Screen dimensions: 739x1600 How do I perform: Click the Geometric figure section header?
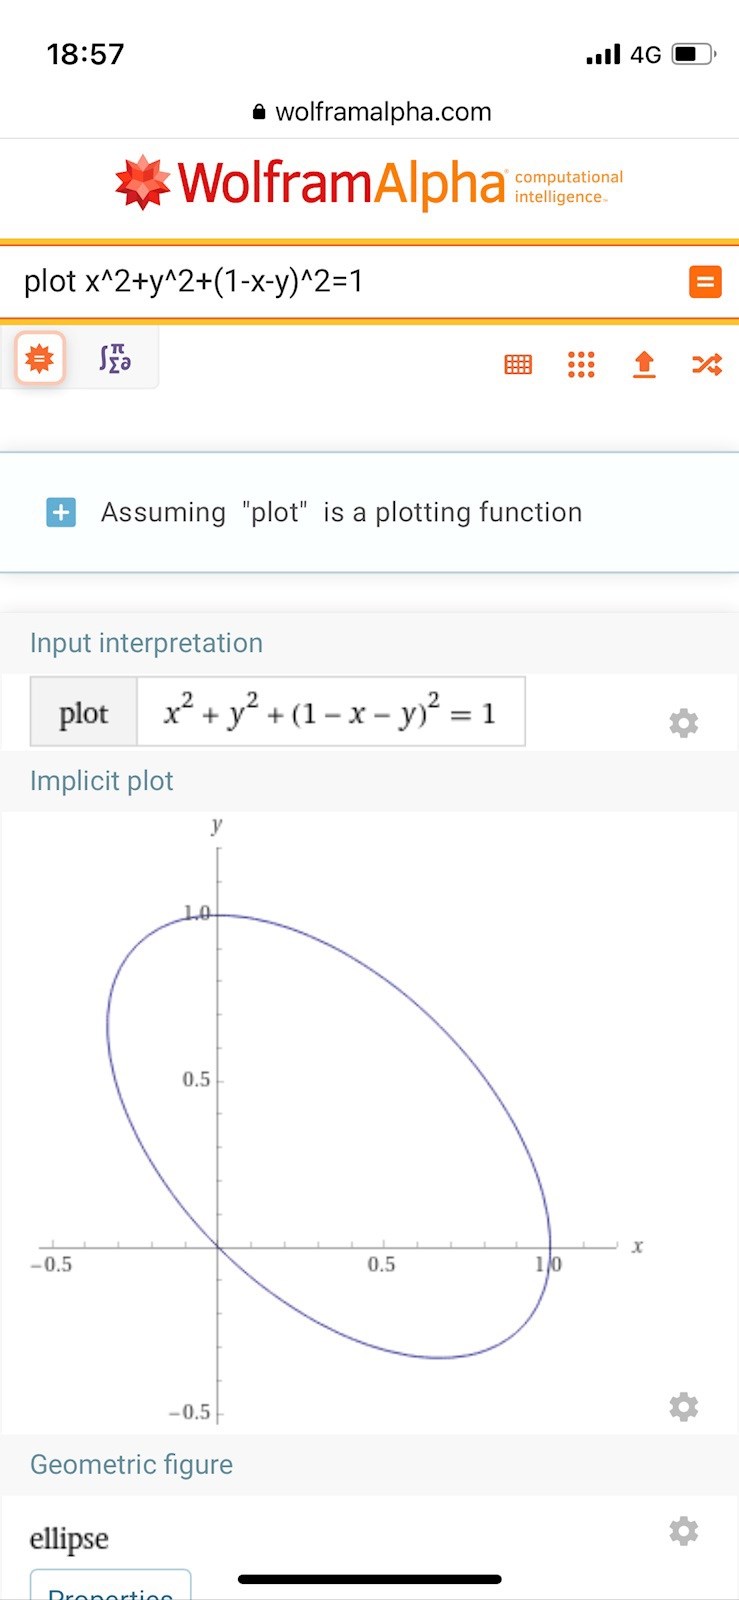131,1465
